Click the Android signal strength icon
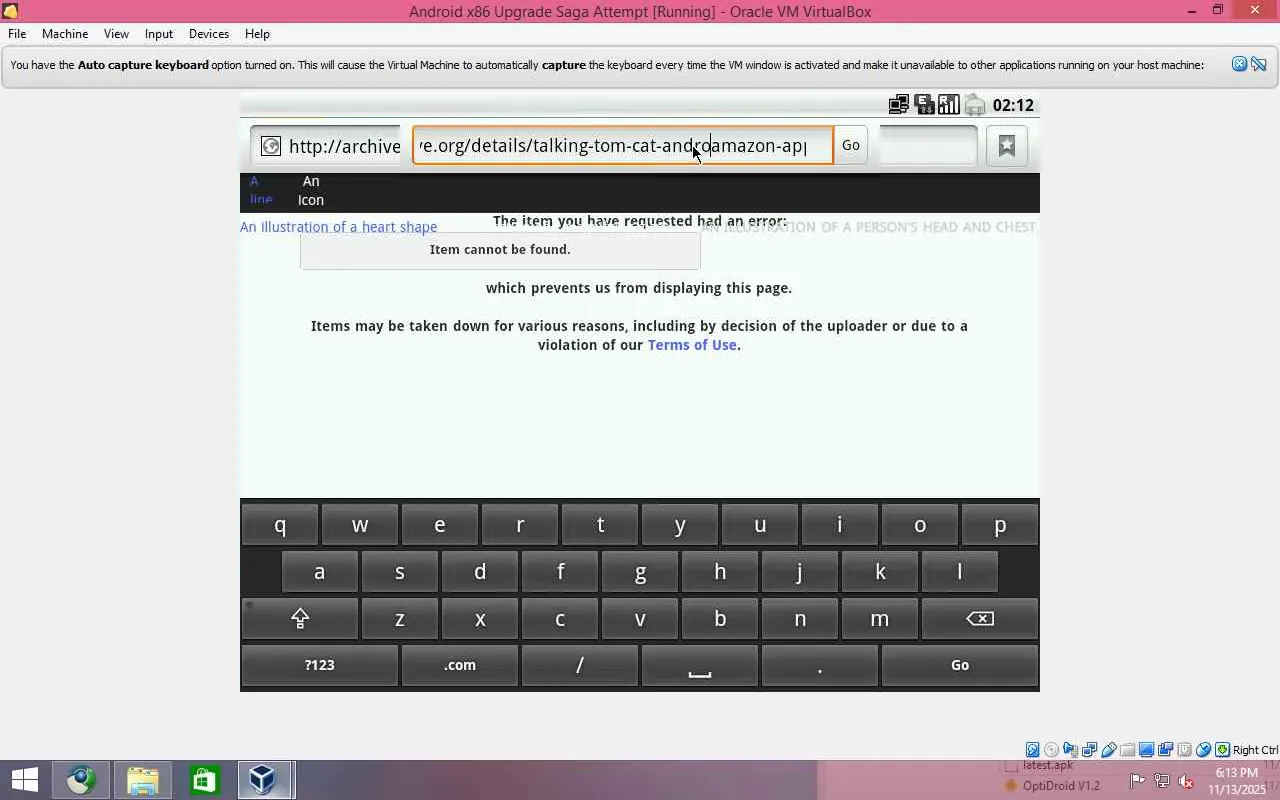Viewport: 1280px width, 800px height. pyautogui.click(x=949, y=105)
